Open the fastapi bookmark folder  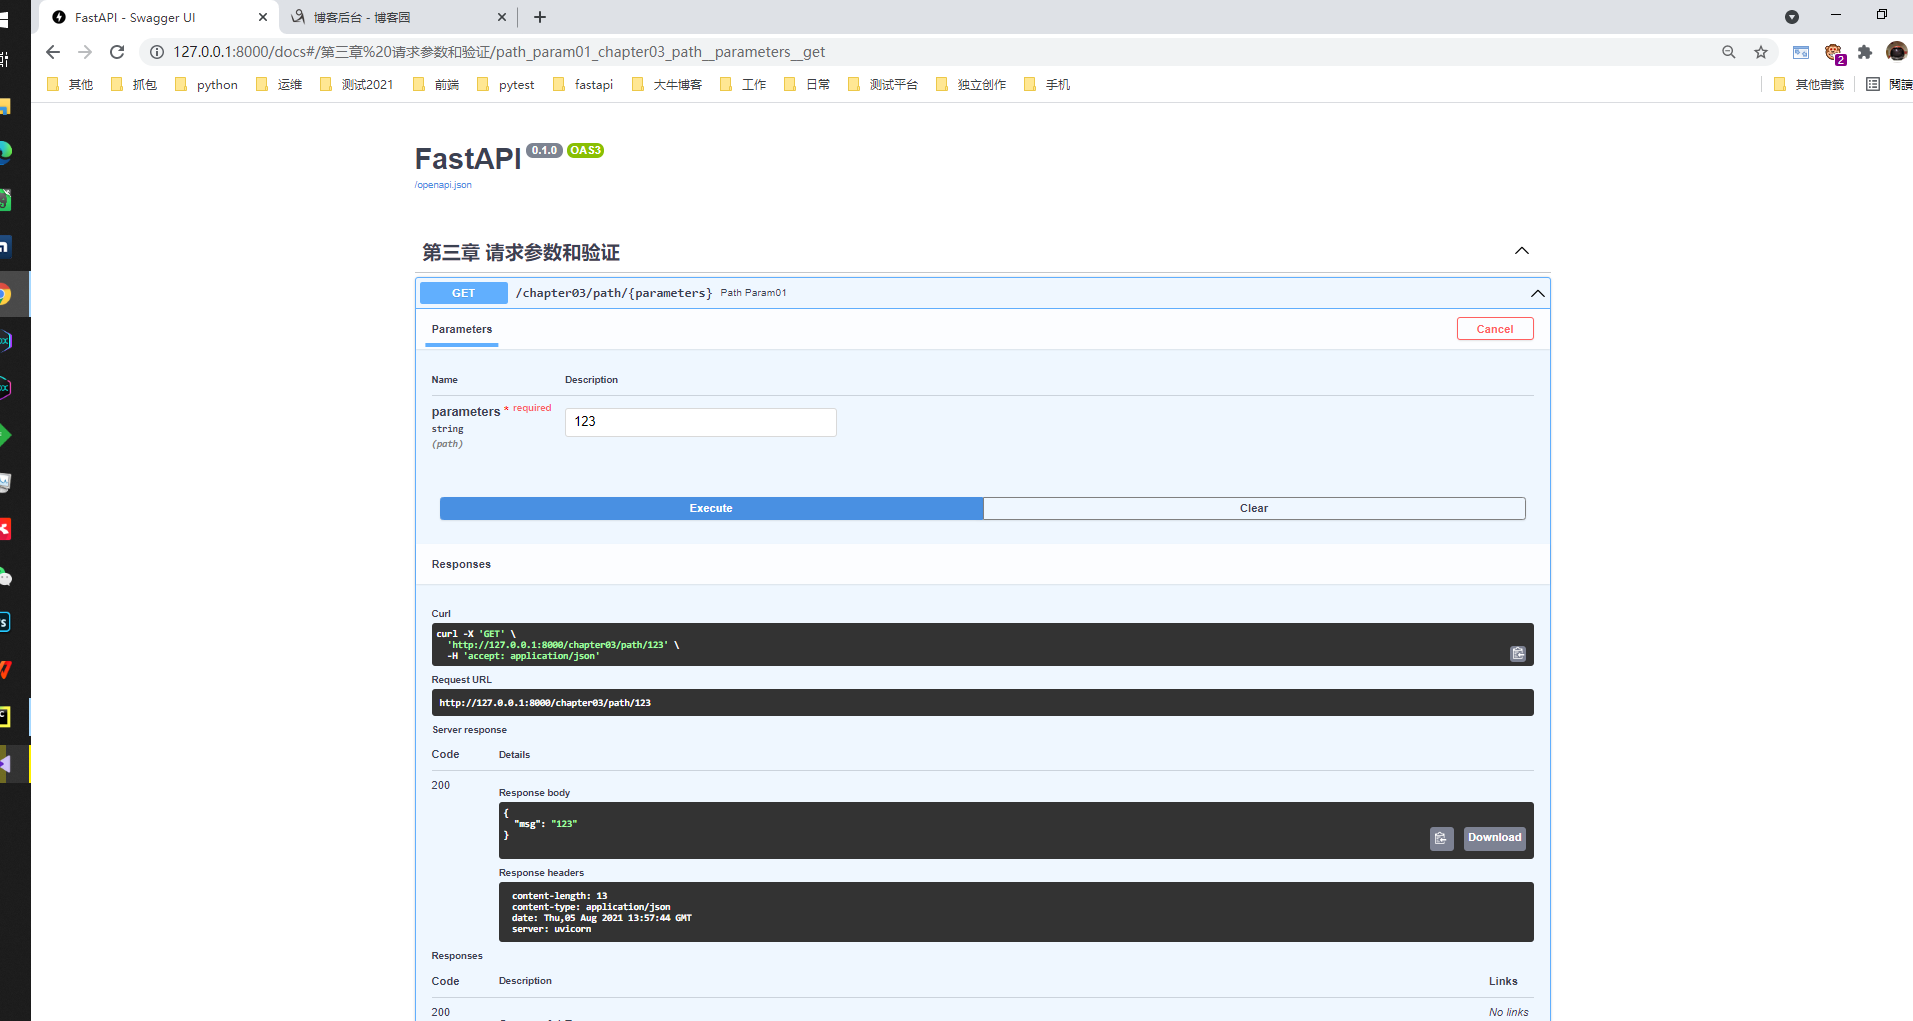[584, 84]
